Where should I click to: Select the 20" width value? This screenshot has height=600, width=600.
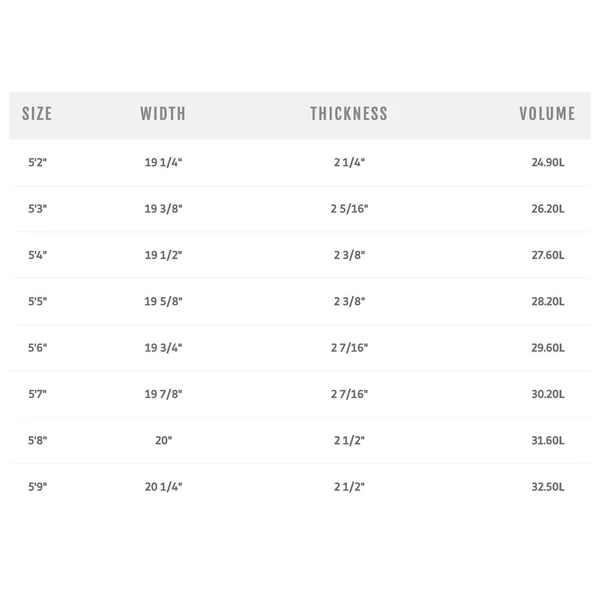163,440
